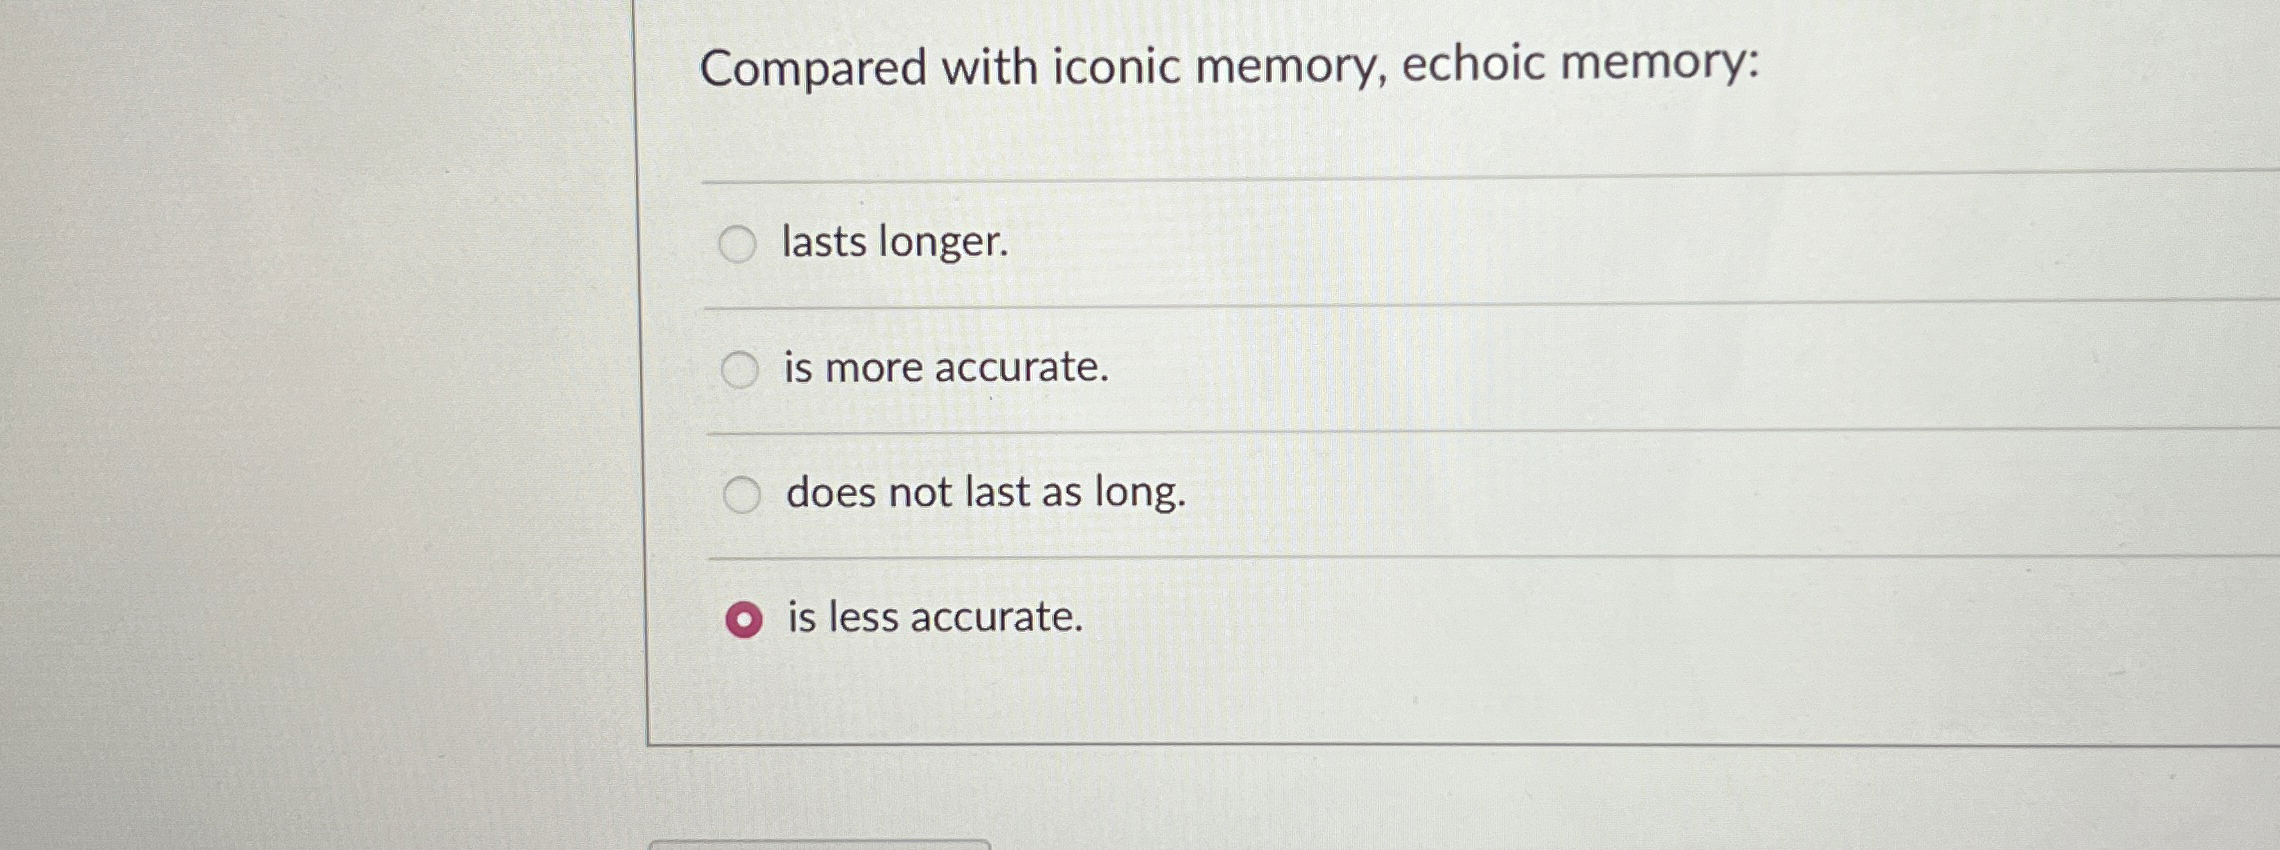Click the second answer choice circle
Viewport: 2280px width, 850px height.
pos(740,367)
